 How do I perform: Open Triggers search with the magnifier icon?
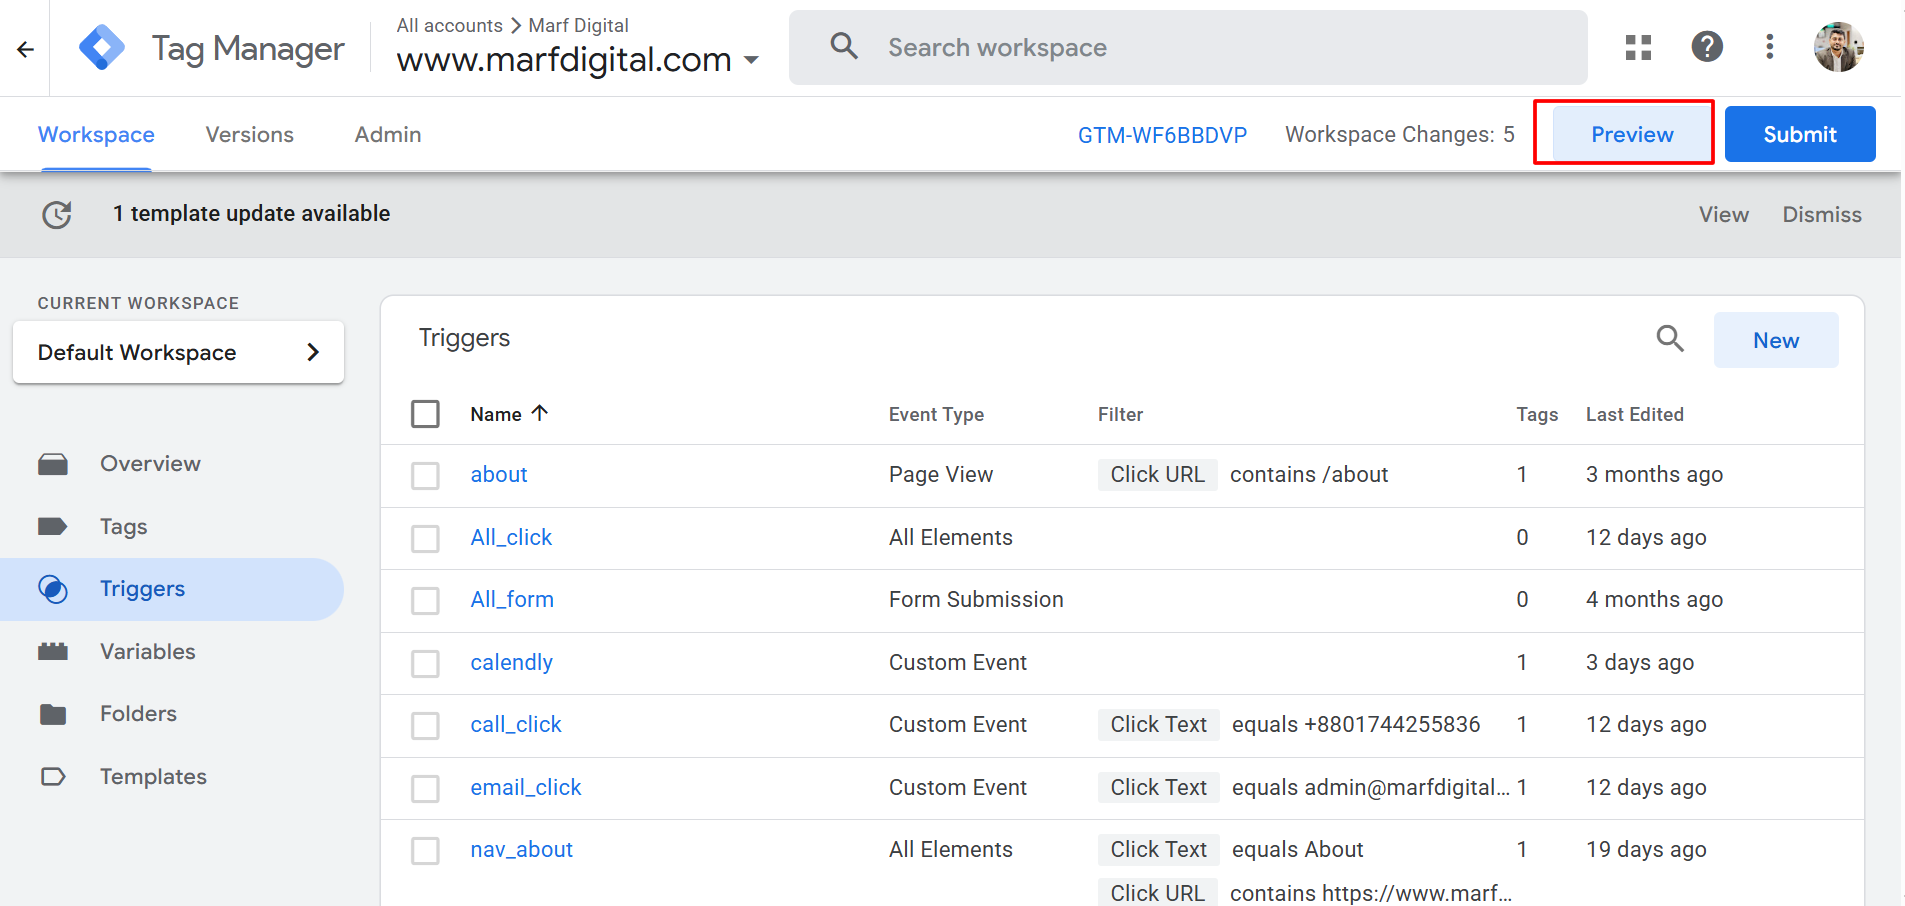1669,339
